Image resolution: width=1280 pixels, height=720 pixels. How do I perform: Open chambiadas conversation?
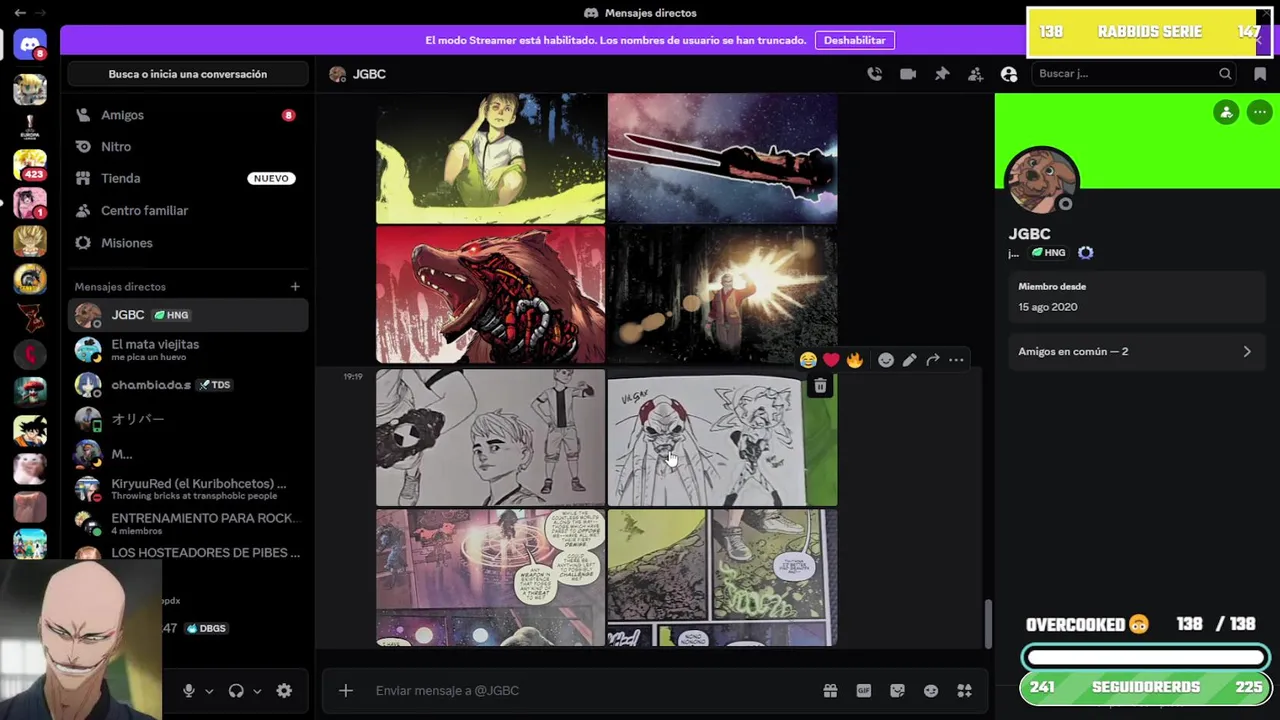(188, 385)
